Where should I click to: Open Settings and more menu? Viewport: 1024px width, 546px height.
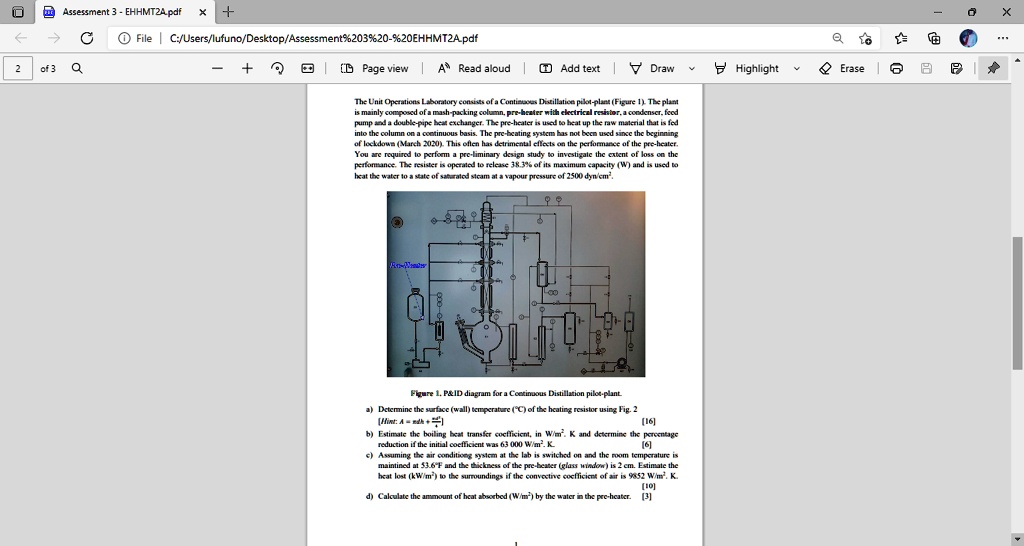coord(1003,38)
